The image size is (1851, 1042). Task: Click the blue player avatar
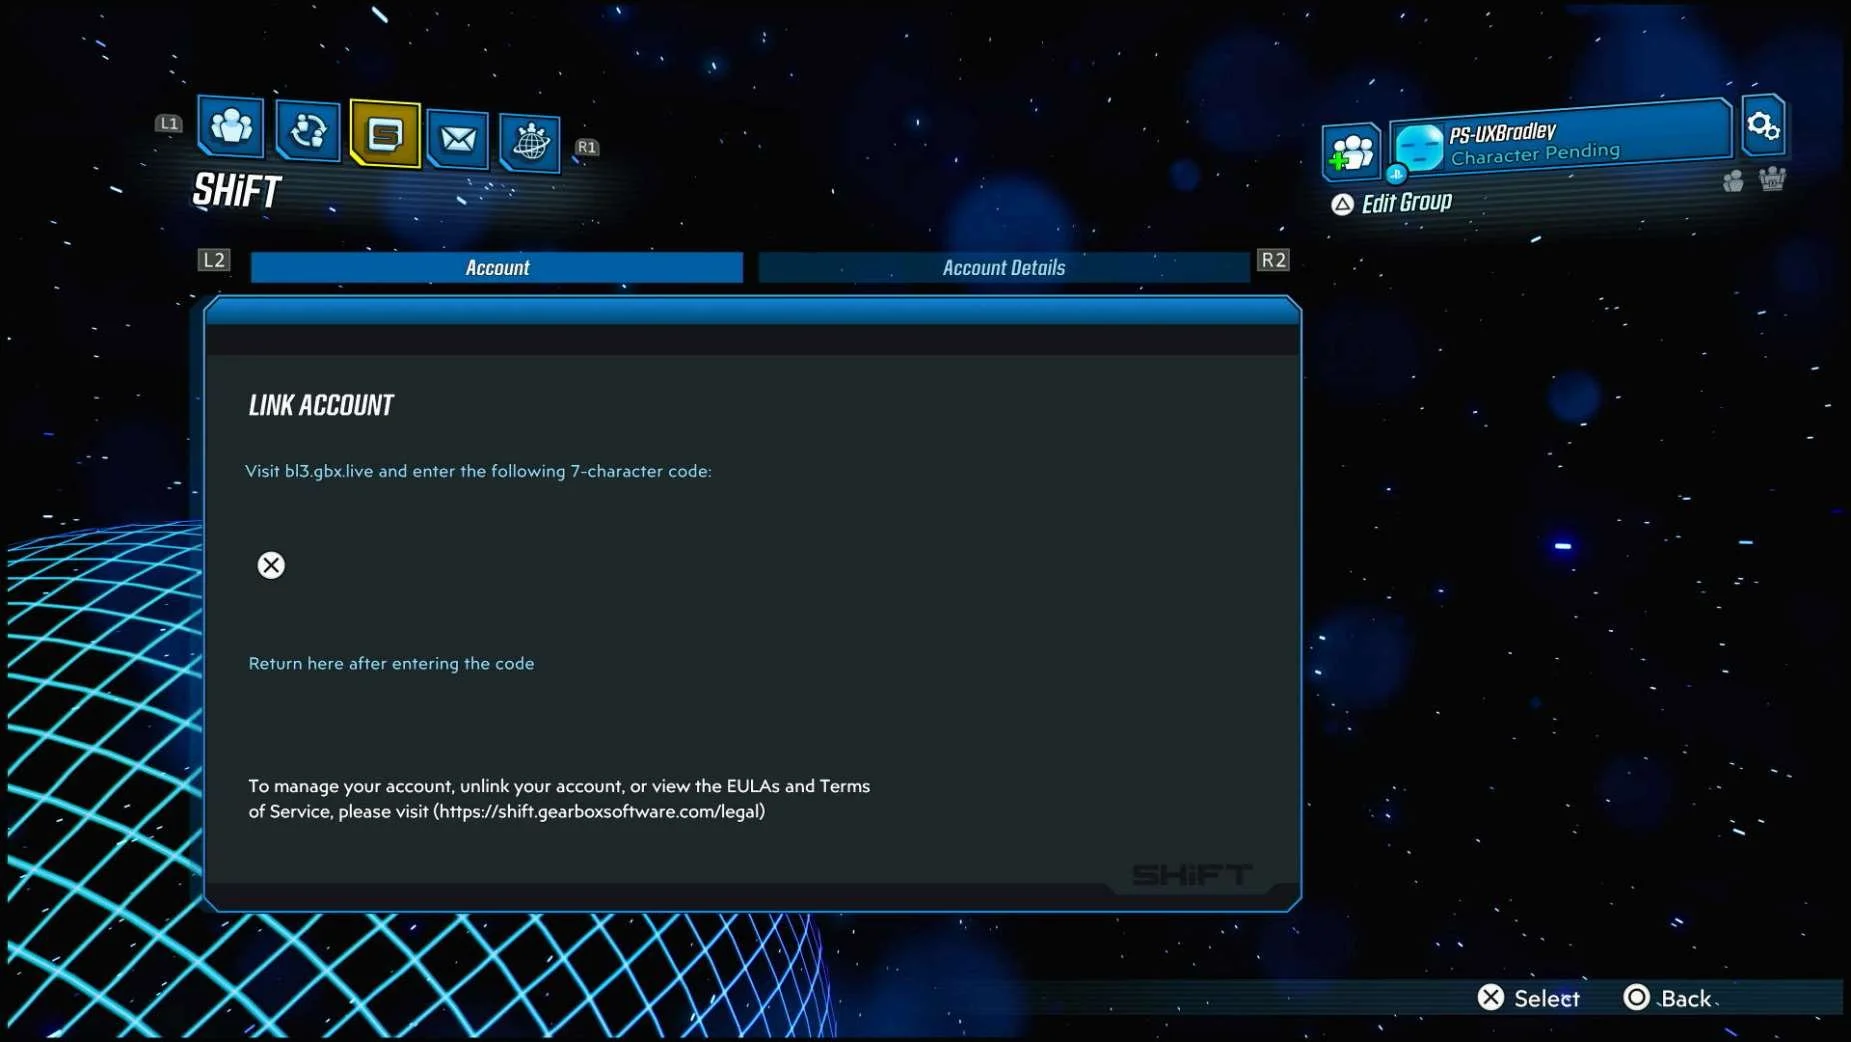click(1419, 146)
